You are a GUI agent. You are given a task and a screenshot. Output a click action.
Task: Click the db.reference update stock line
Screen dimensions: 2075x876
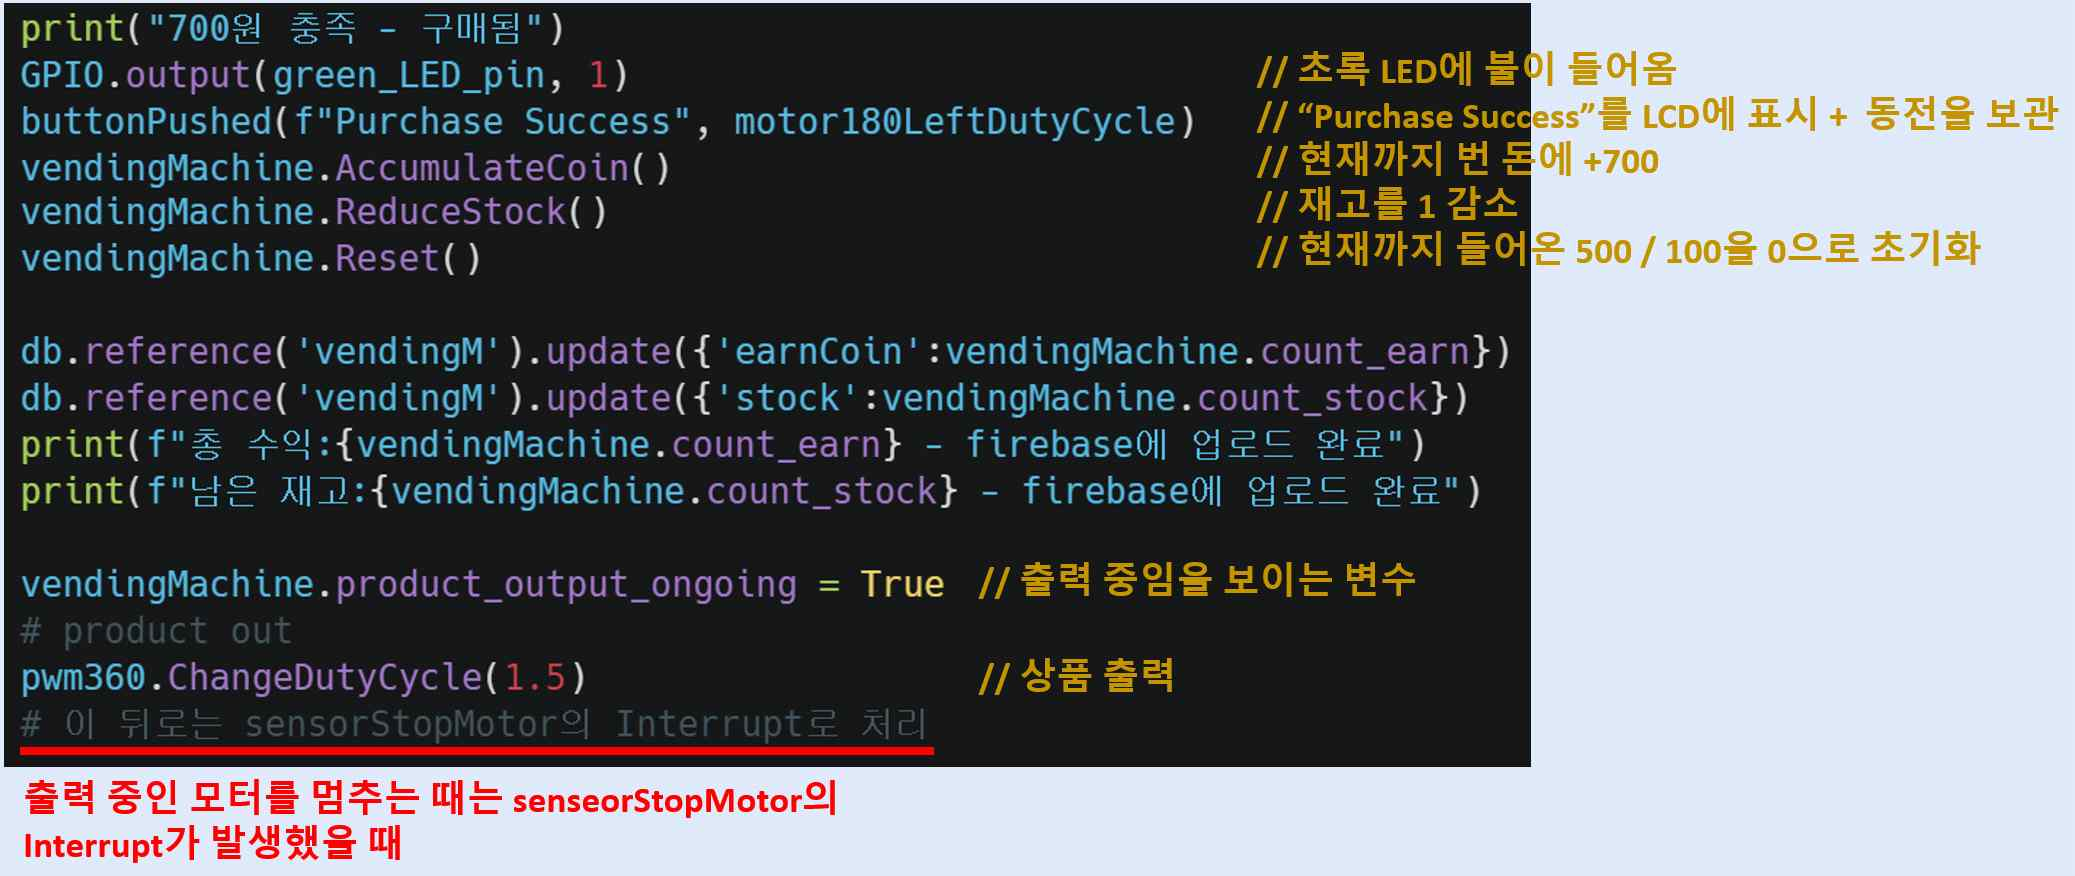pyautogui.click(x=744, y=398)
